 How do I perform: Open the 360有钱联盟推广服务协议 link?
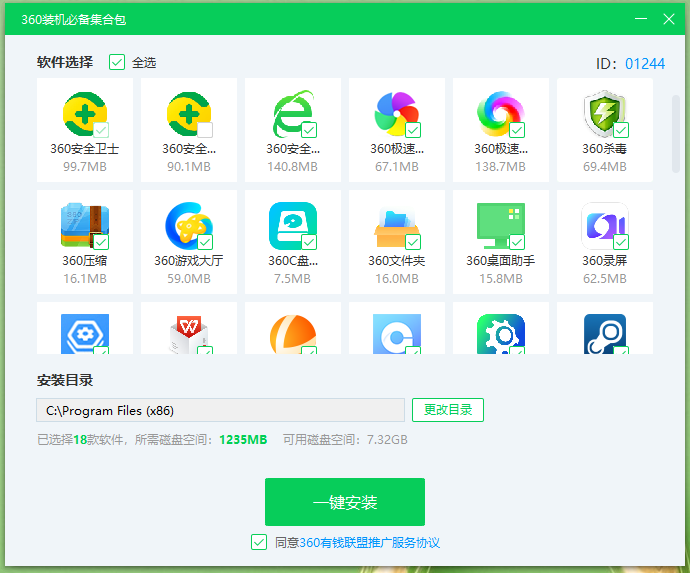pos(369,543)
